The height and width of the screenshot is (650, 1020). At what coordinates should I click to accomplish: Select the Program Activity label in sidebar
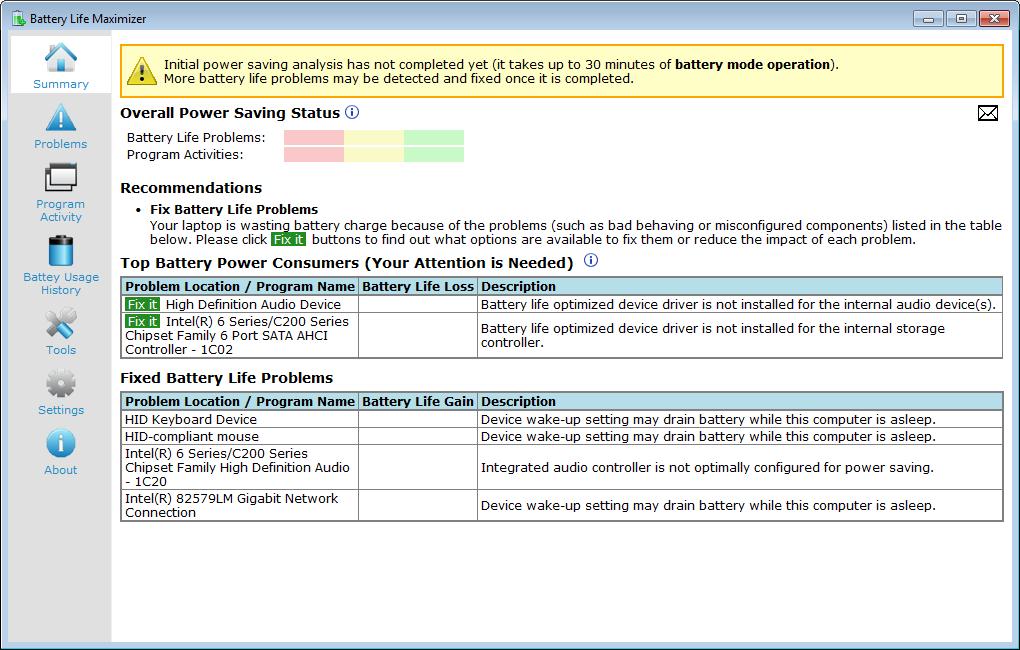point(60,210)
